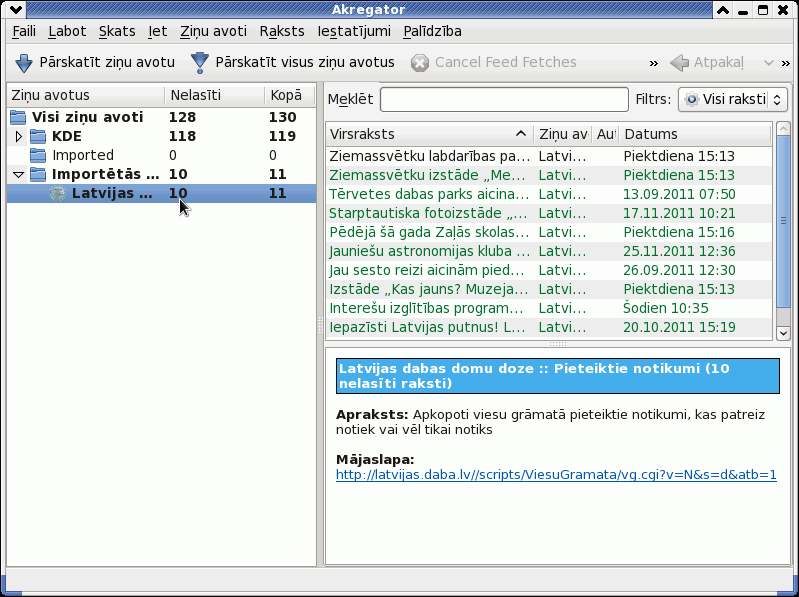Click the Meklēt search field
This screenshot has width=799, height=597.
504,99
